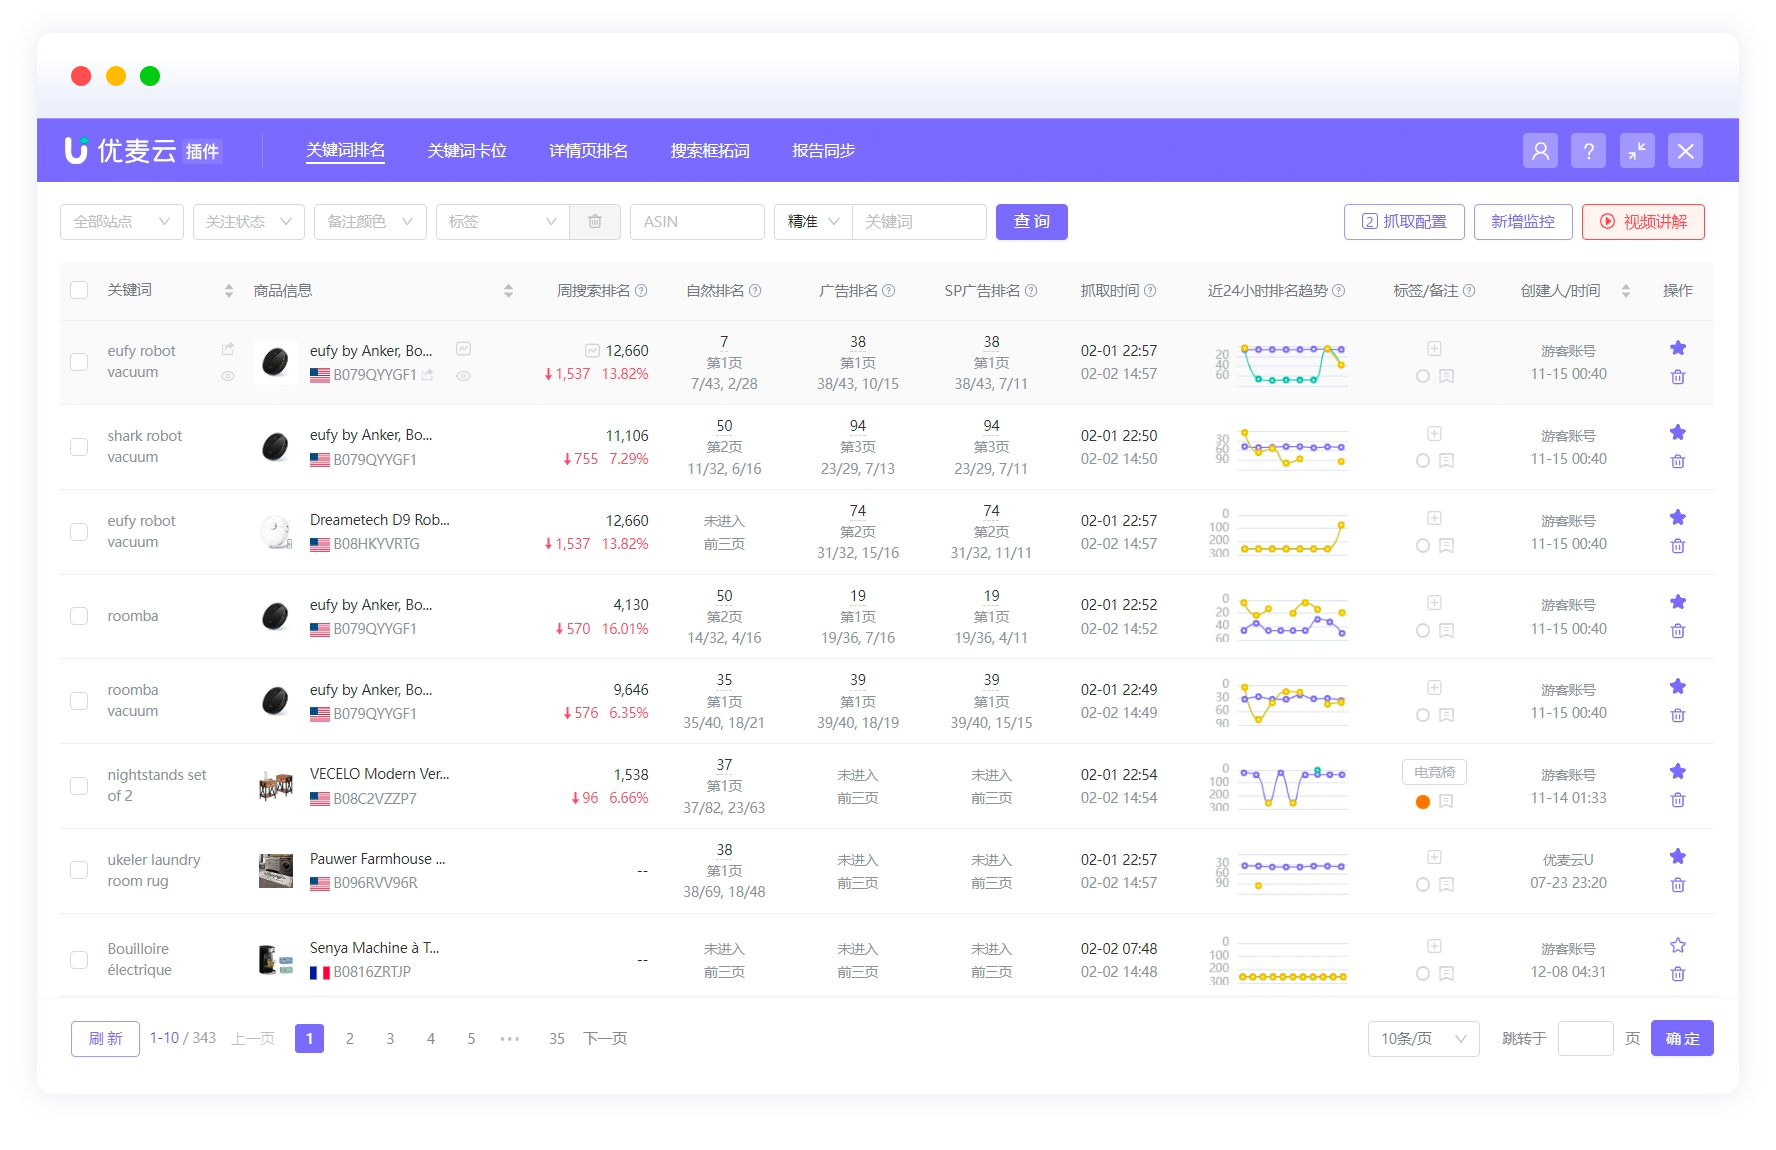Open the 全部站点 site dropdown
The width and height of the screenshot is (1776, 1150).
coord(121,222)
